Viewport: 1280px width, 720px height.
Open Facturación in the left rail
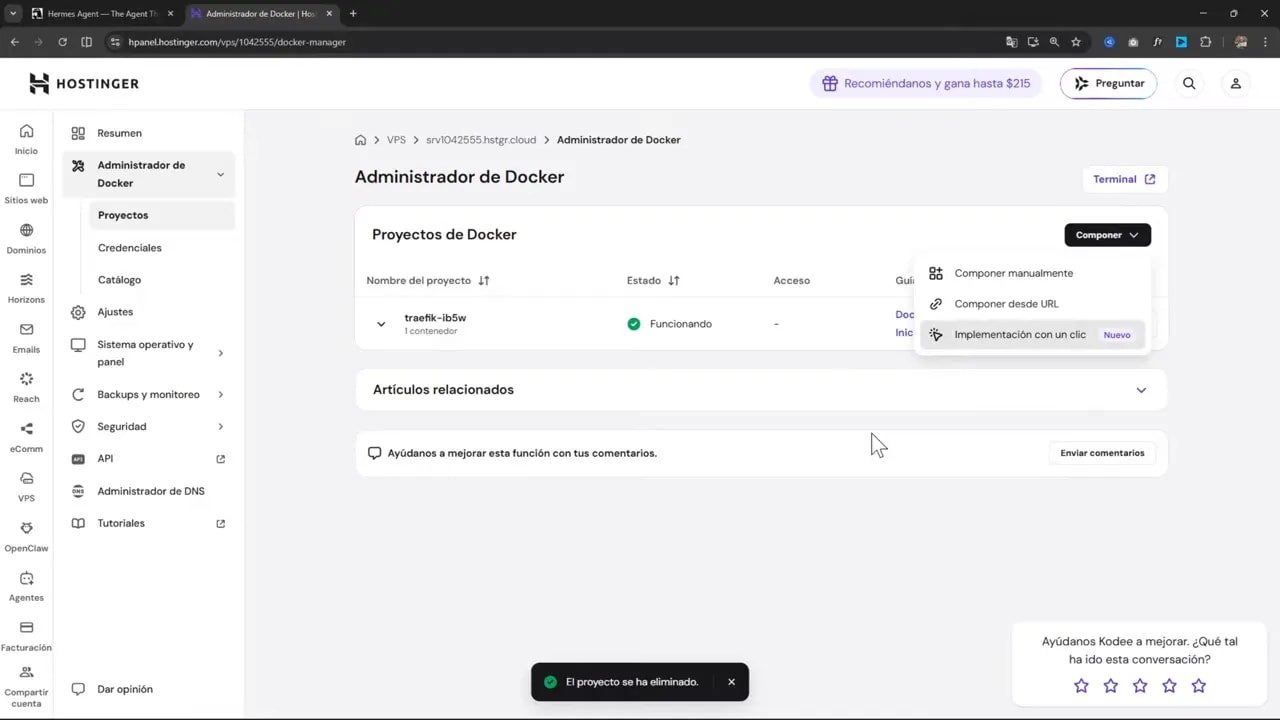26,635
